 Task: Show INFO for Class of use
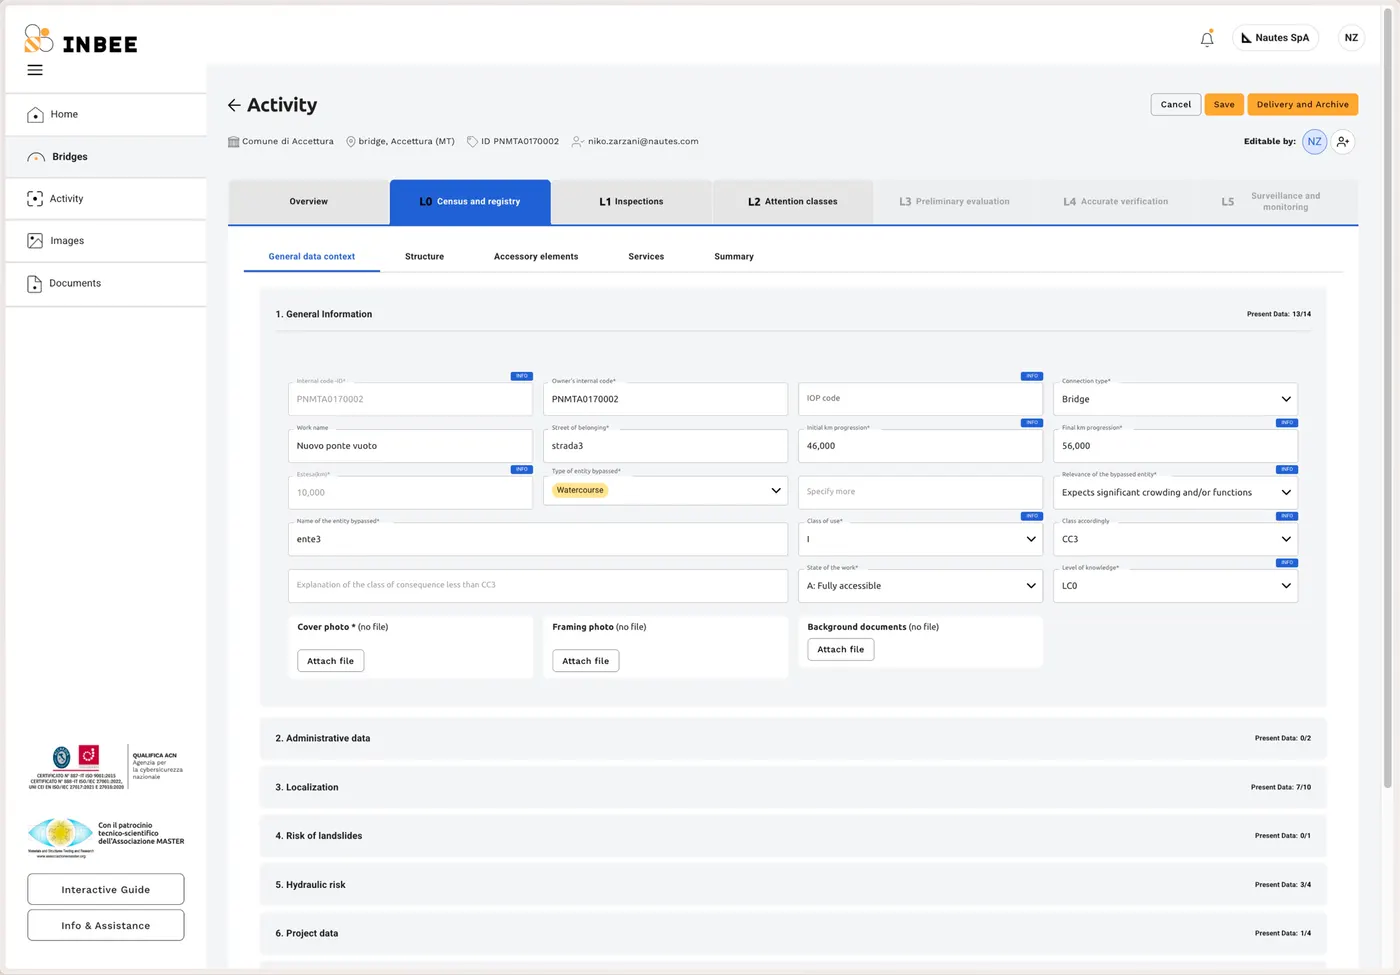click(x=1032, y=516)
